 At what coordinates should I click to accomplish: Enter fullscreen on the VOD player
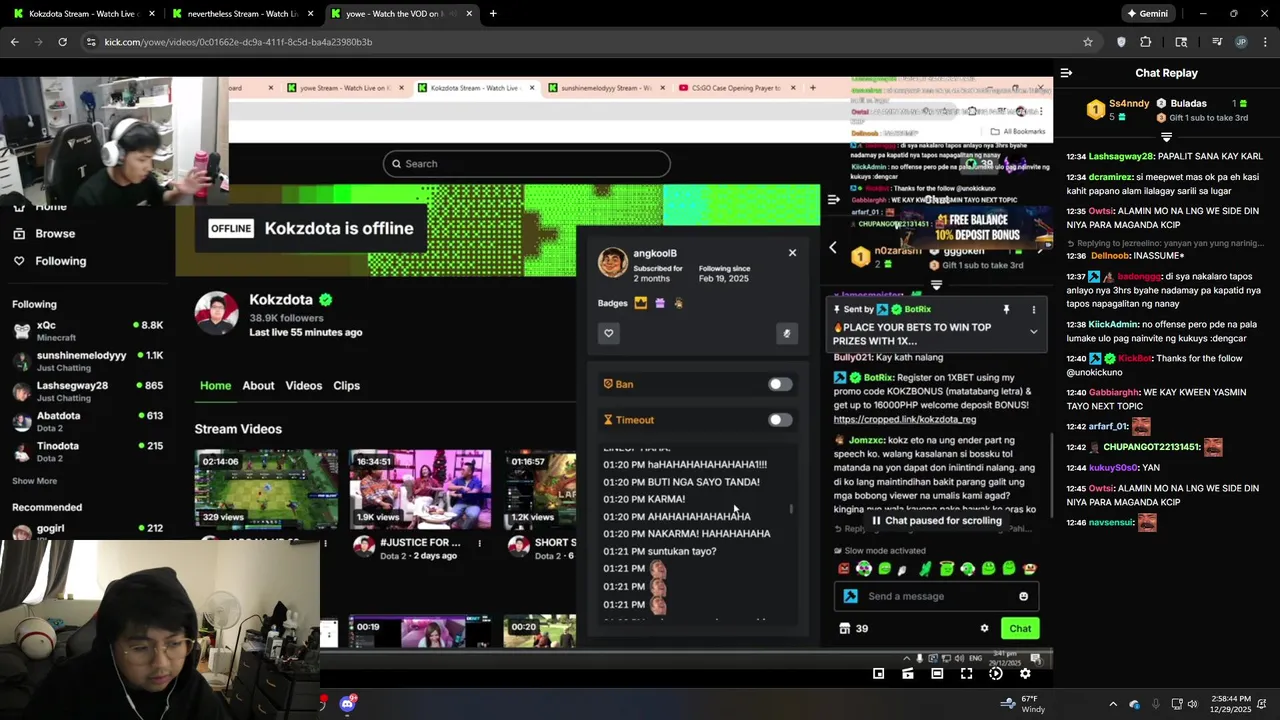point(966,674)
